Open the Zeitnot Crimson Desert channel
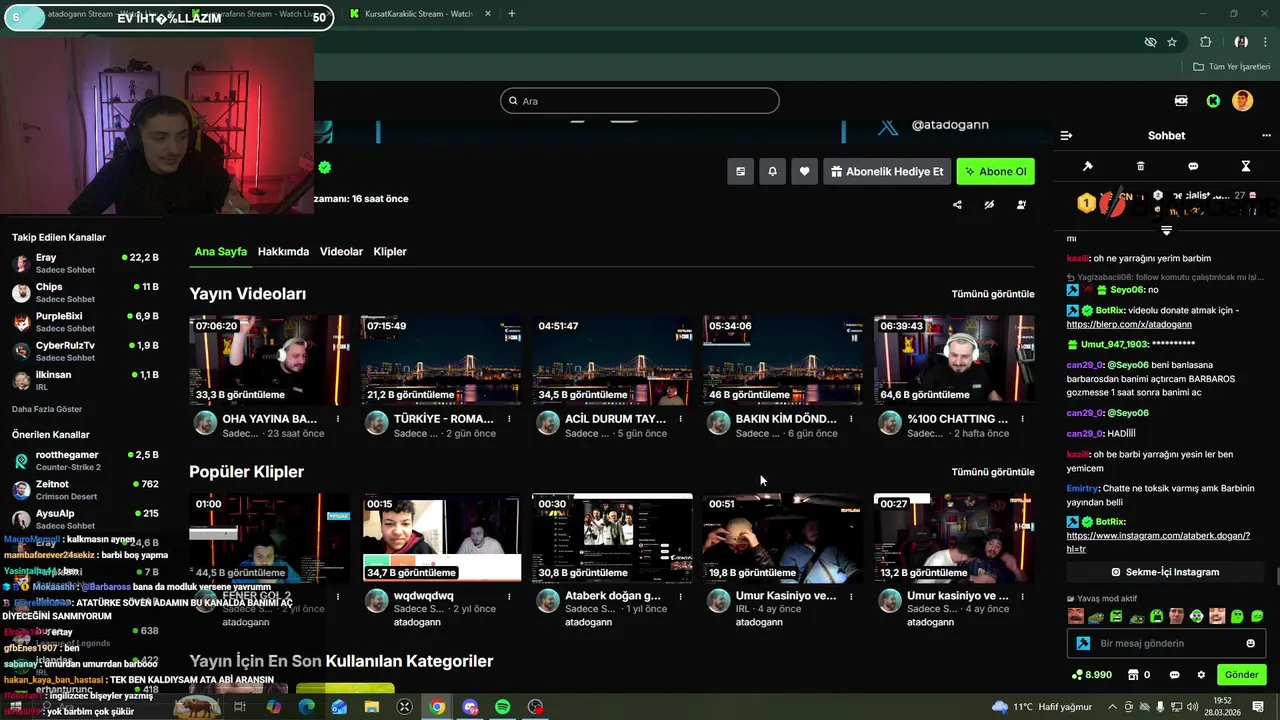Viewport: 1280px width, 720px height. (x=85, y=490)
